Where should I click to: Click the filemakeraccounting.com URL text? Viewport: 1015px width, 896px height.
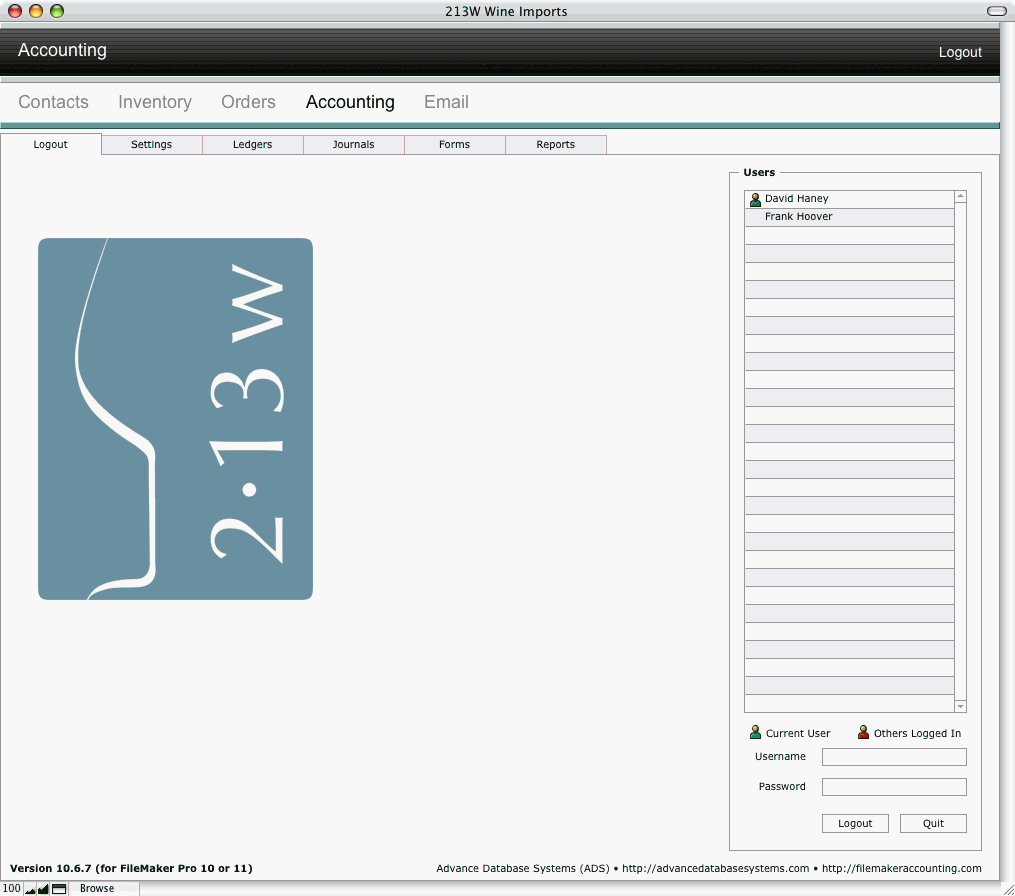click(x=902, y=868)
